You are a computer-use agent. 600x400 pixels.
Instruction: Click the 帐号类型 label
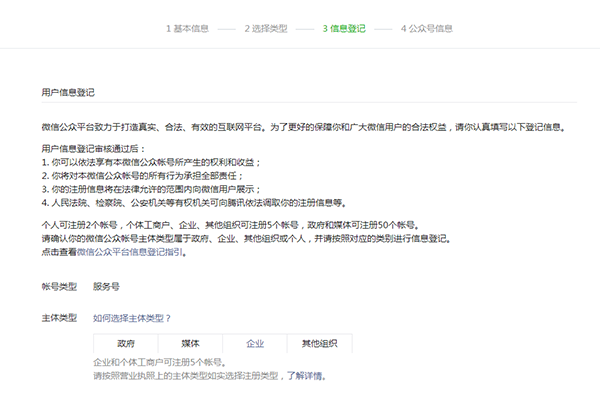point(59,287)
